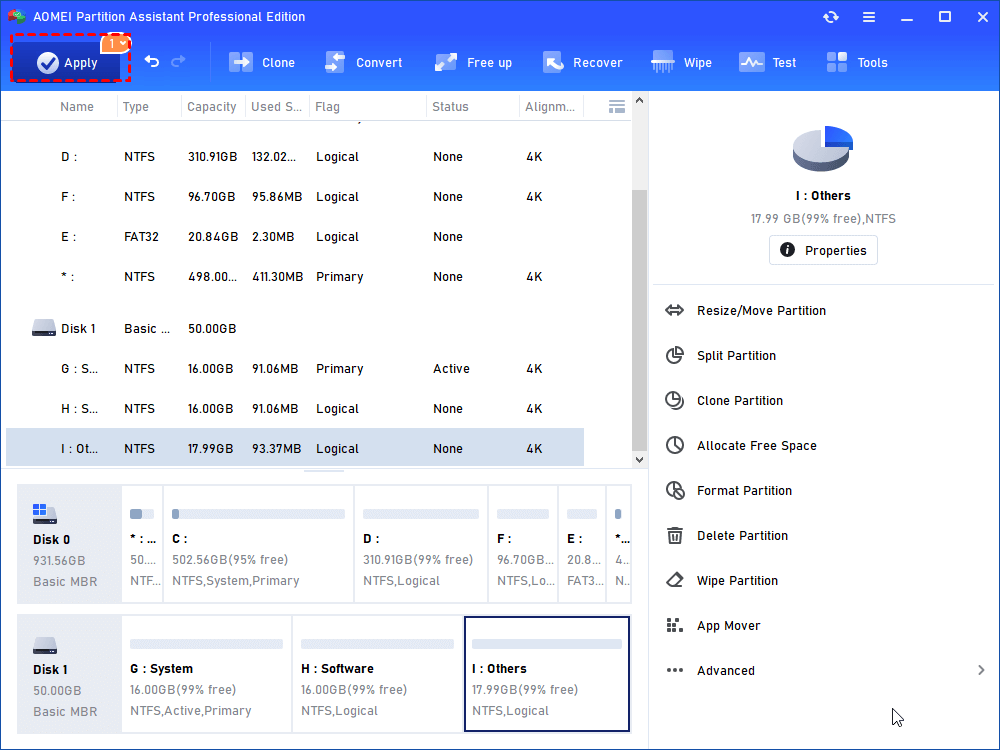The height and width of the screenshot is (750, 1000).
Task: Open the Wipe menu
Action: click(681, 62)
